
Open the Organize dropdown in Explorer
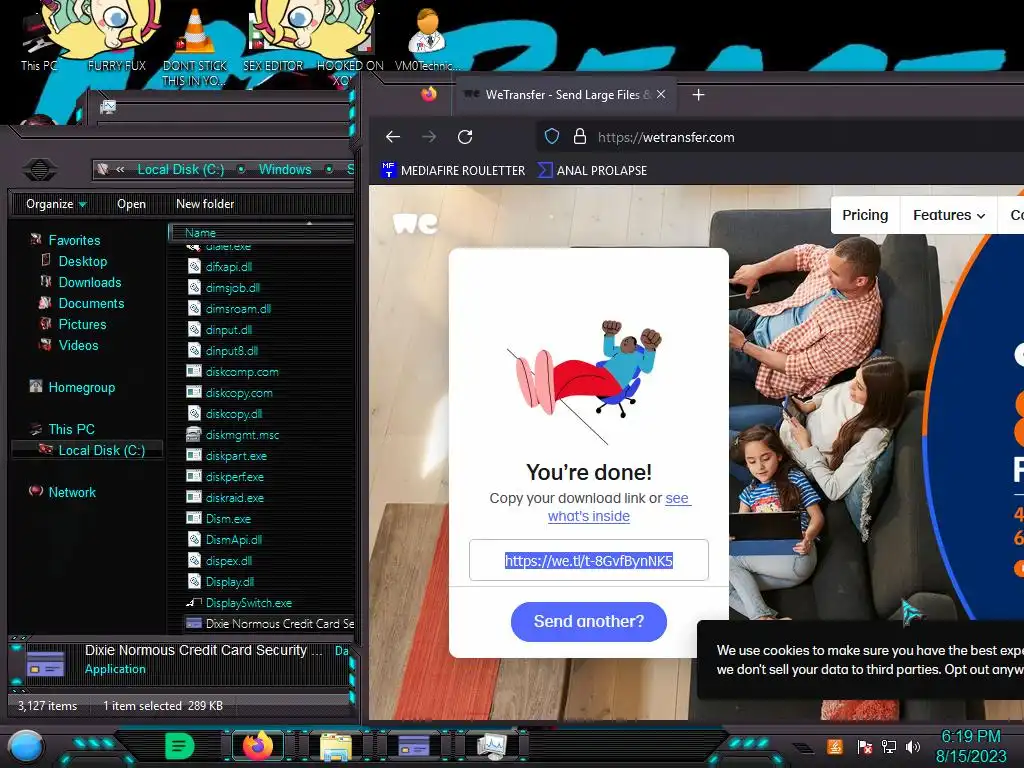pyautogui.click(x=56, y=204)
